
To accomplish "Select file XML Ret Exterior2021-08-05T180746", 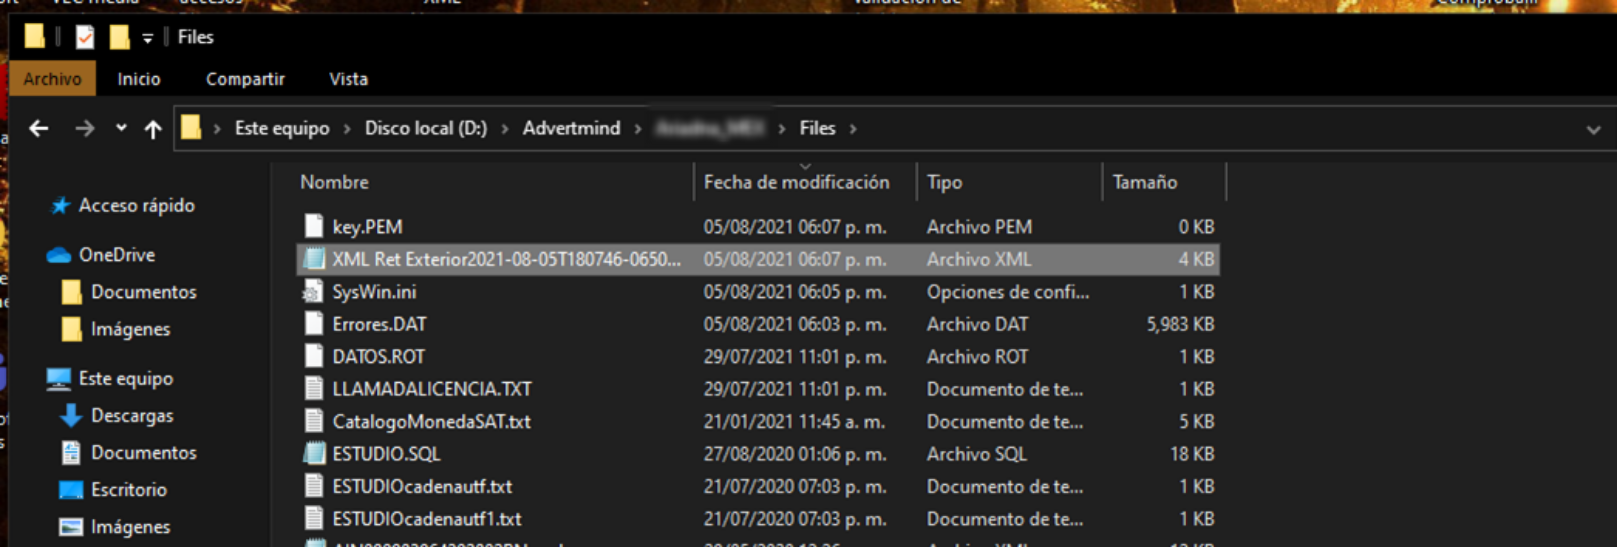I will tap(506, 259).
